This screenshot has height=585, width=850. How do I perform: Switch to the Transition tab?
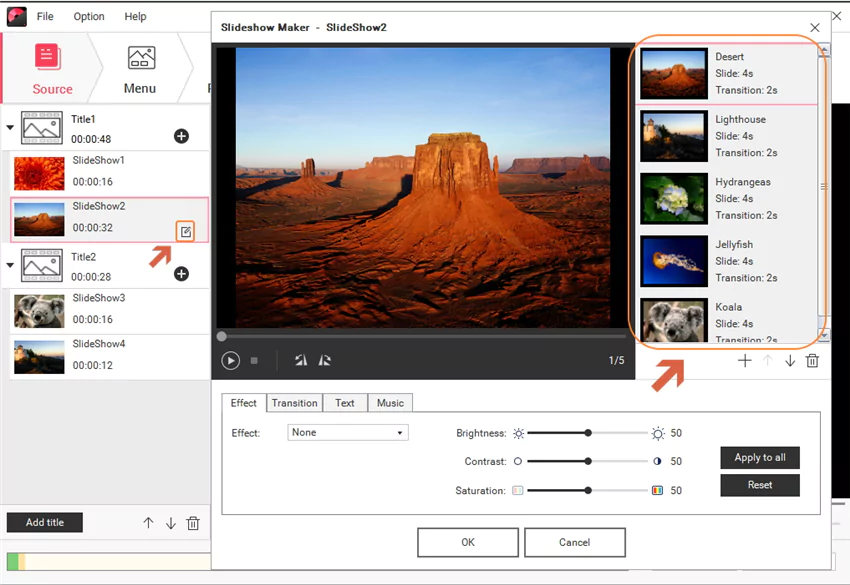coord(294,402)
